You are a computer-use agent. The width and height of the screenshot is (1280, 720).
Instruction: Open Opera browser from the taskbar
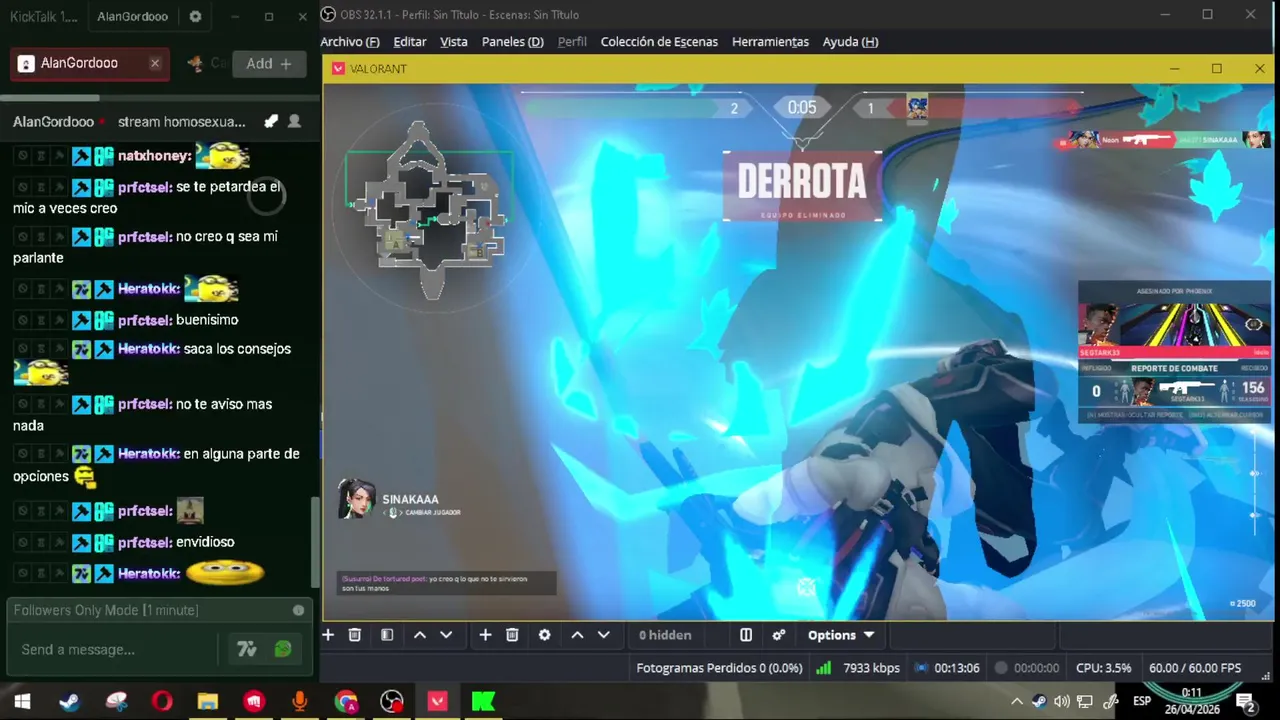click(x=161, y=702)
